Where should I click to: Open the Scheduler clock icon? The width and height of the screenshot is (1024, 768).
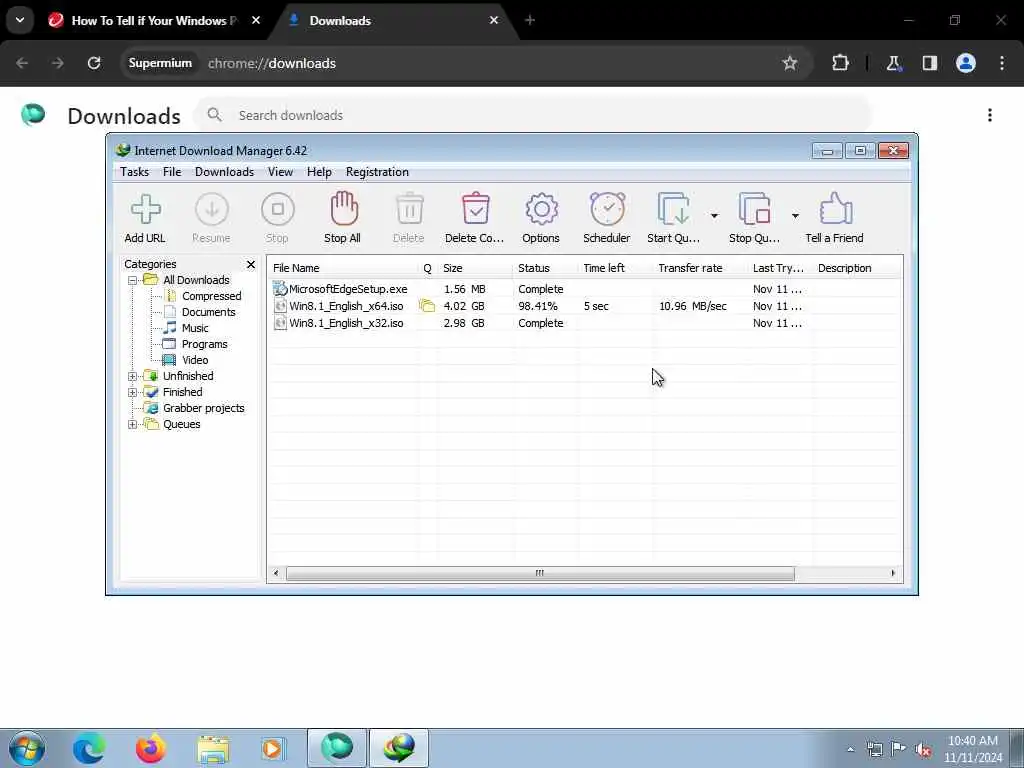coord(607,209)
